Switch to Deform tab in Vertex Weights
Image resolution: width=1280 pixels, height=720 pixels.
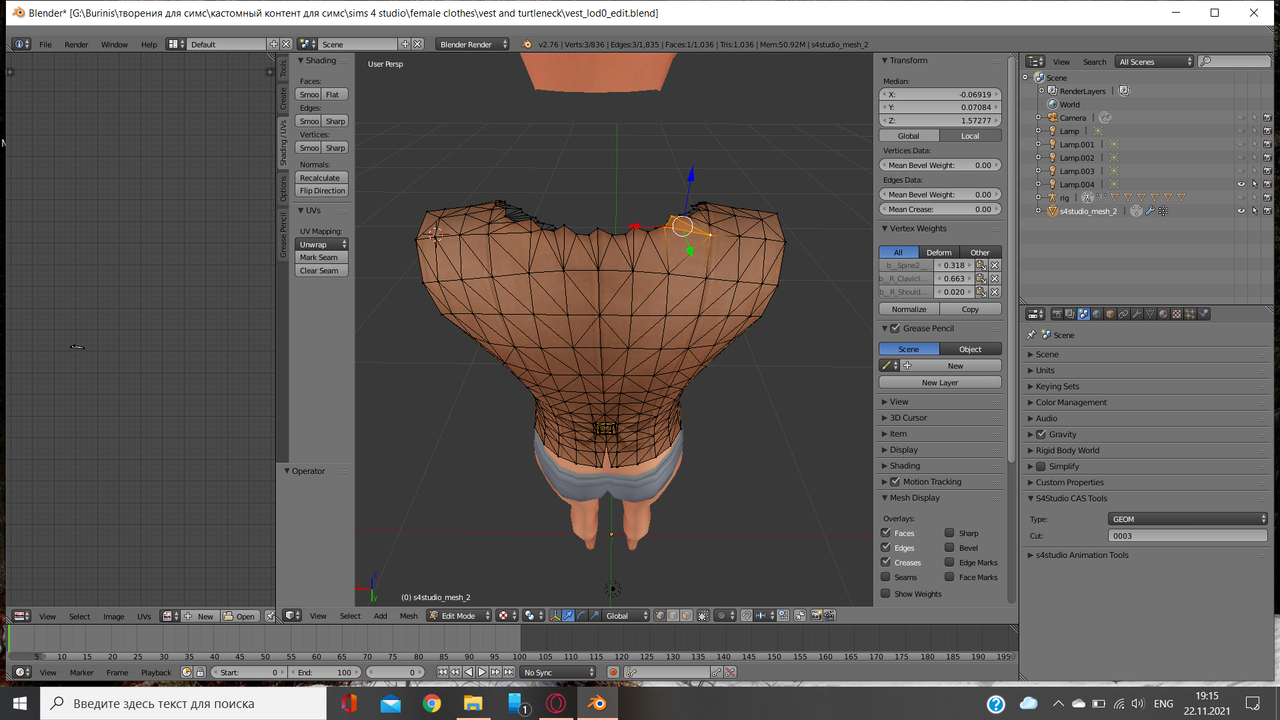(938, 252)
